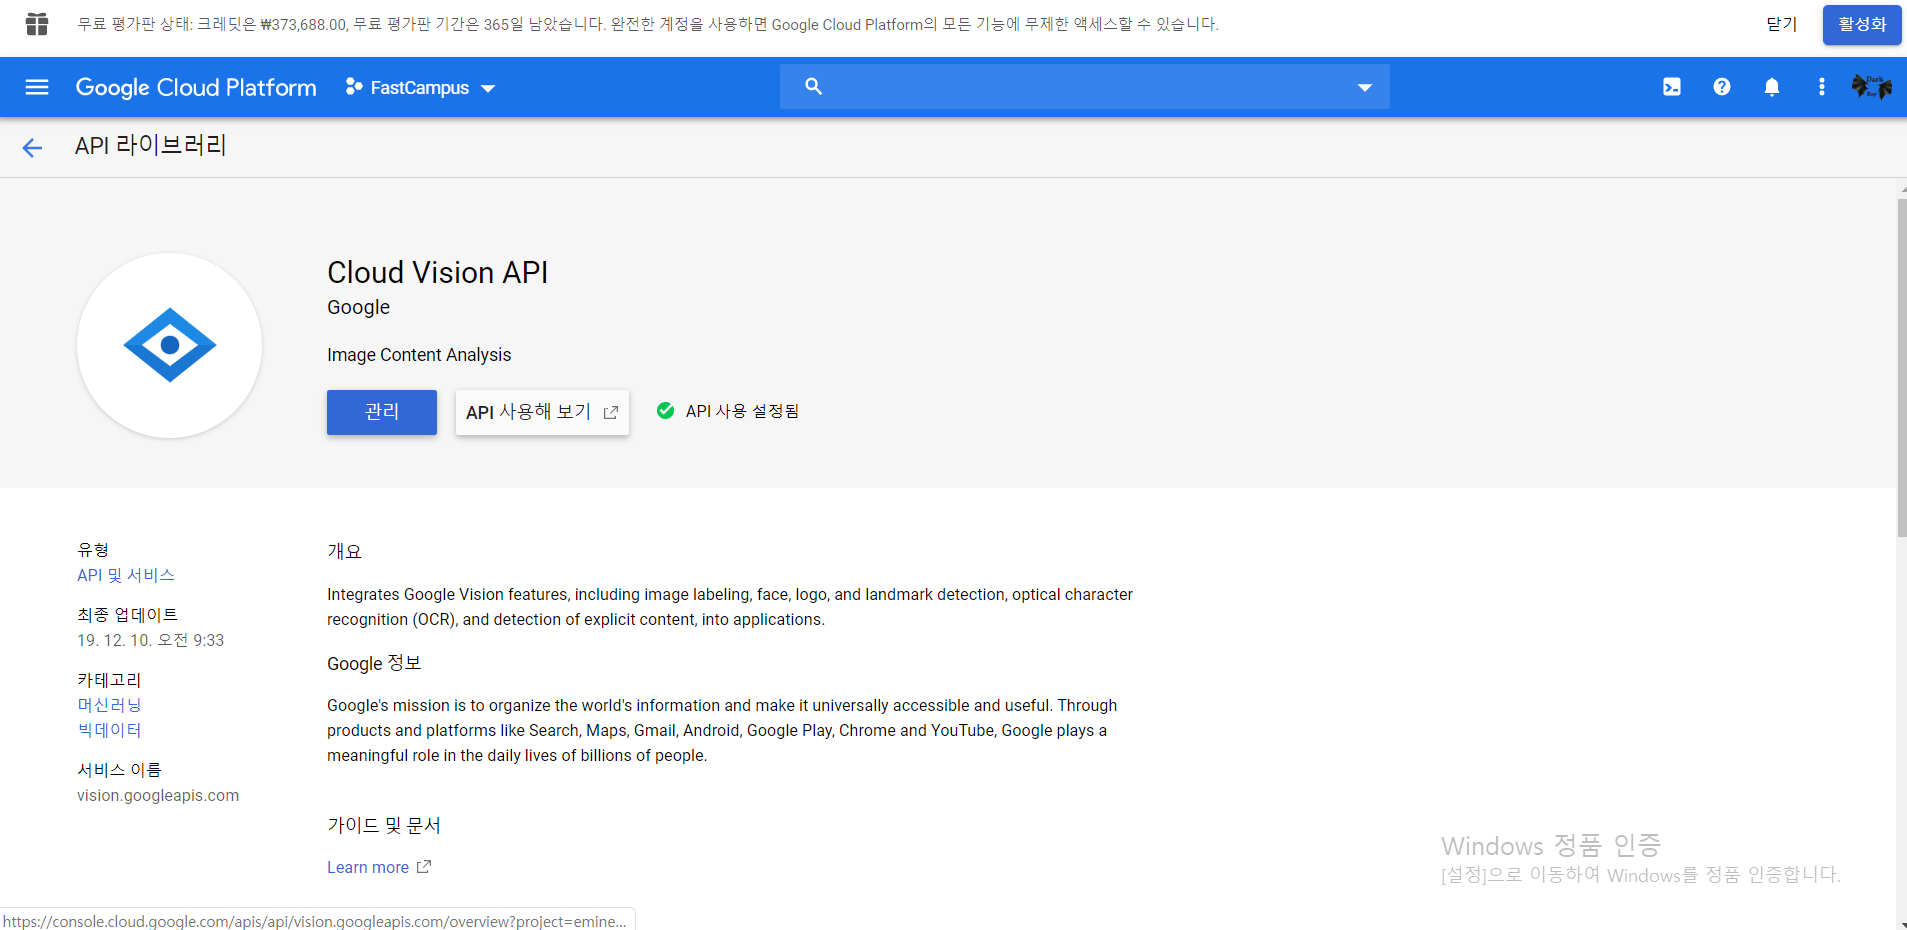Open the Learn more link
1907x930 pixels.
click(378, 867)
